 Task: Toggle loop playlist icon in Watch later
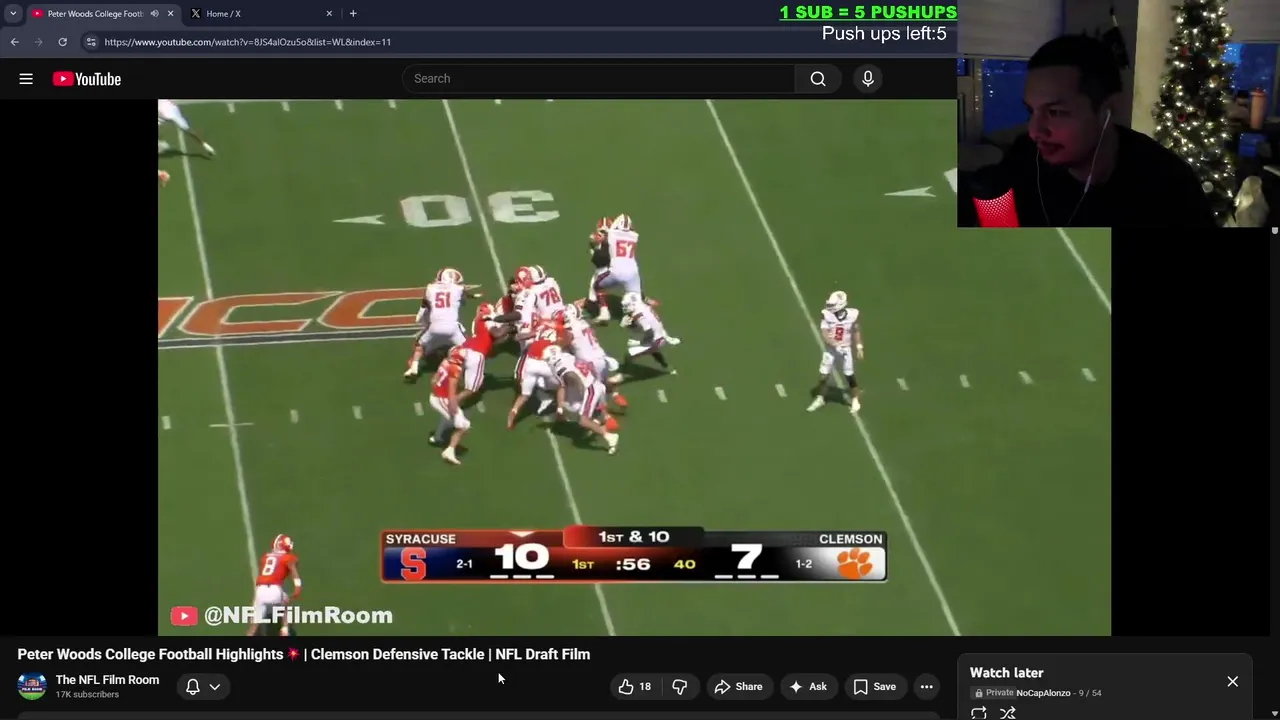[979, 713]
